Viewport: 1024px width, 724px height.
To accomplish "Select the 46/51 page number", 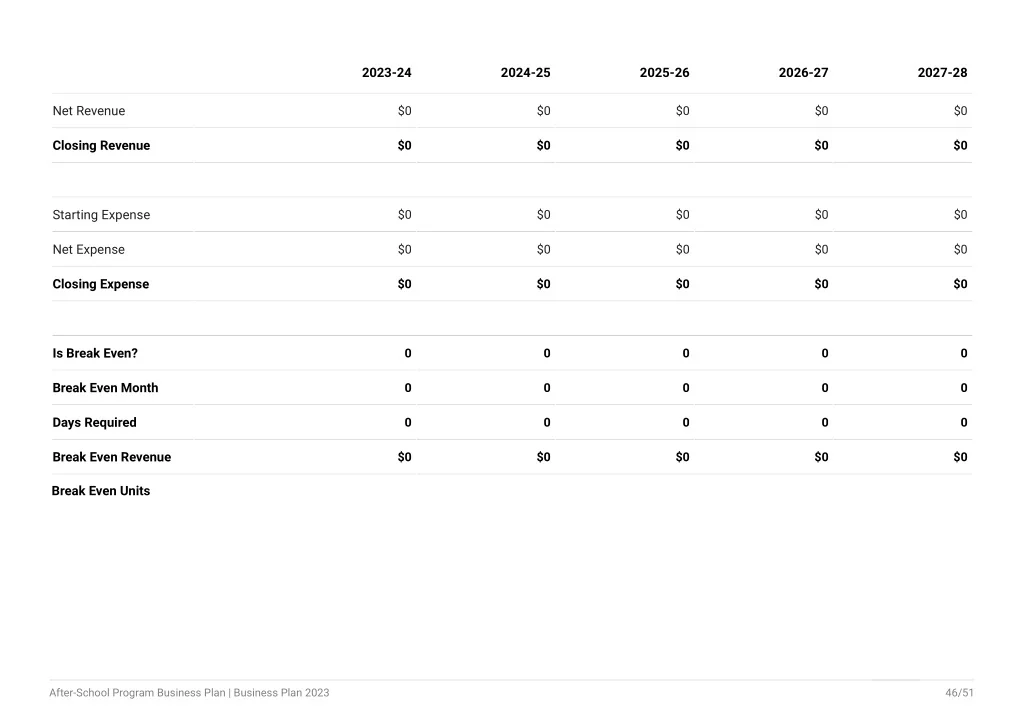I will pyautogui.click(x=959, y=693).
